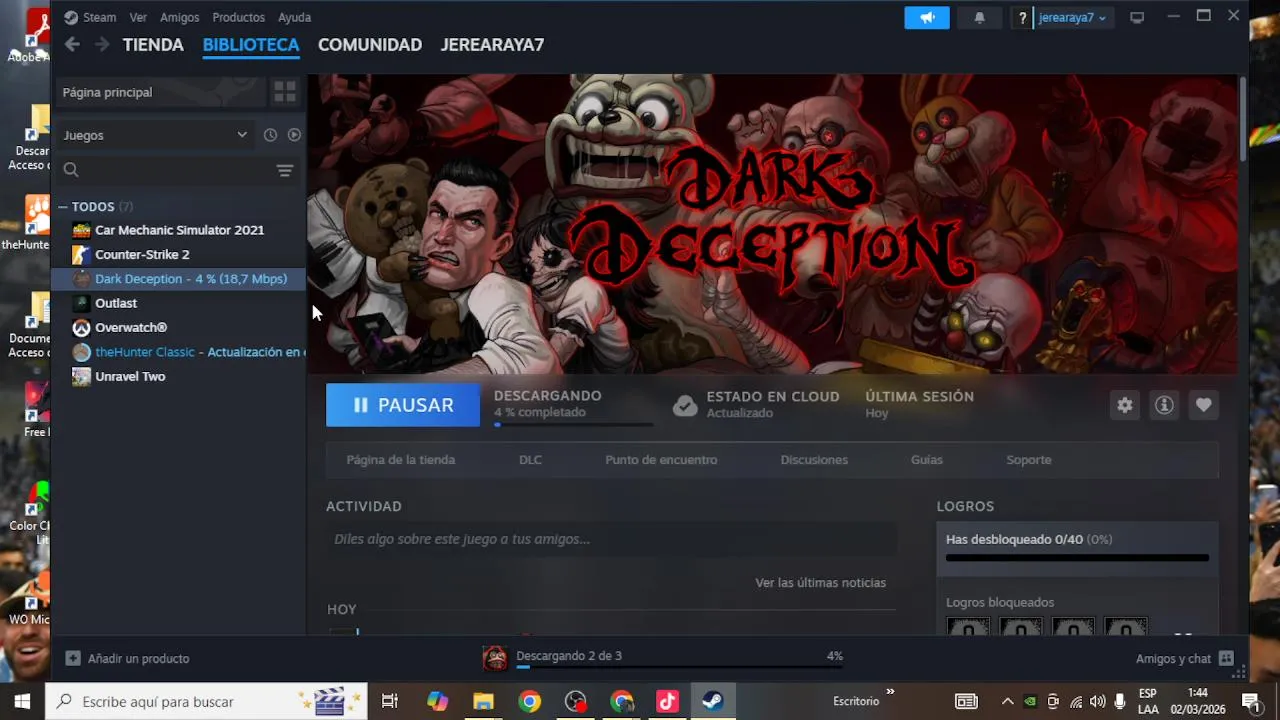This screenshot has width=1280, height=720.
Task: Launch File Explorer from taskbar
Action: pos(483,702)
